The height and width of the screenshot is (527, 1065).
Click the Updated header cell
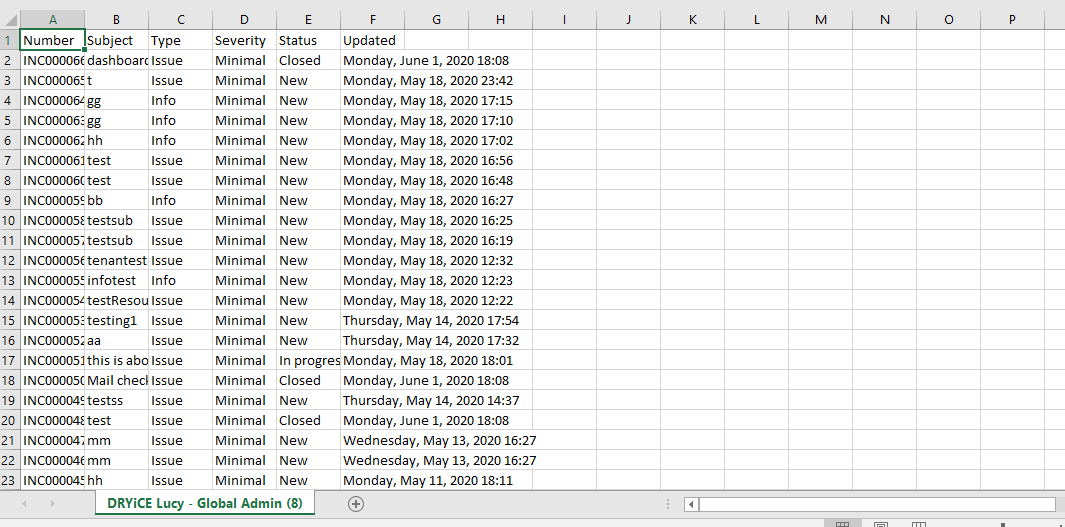(x=369, y=41)
